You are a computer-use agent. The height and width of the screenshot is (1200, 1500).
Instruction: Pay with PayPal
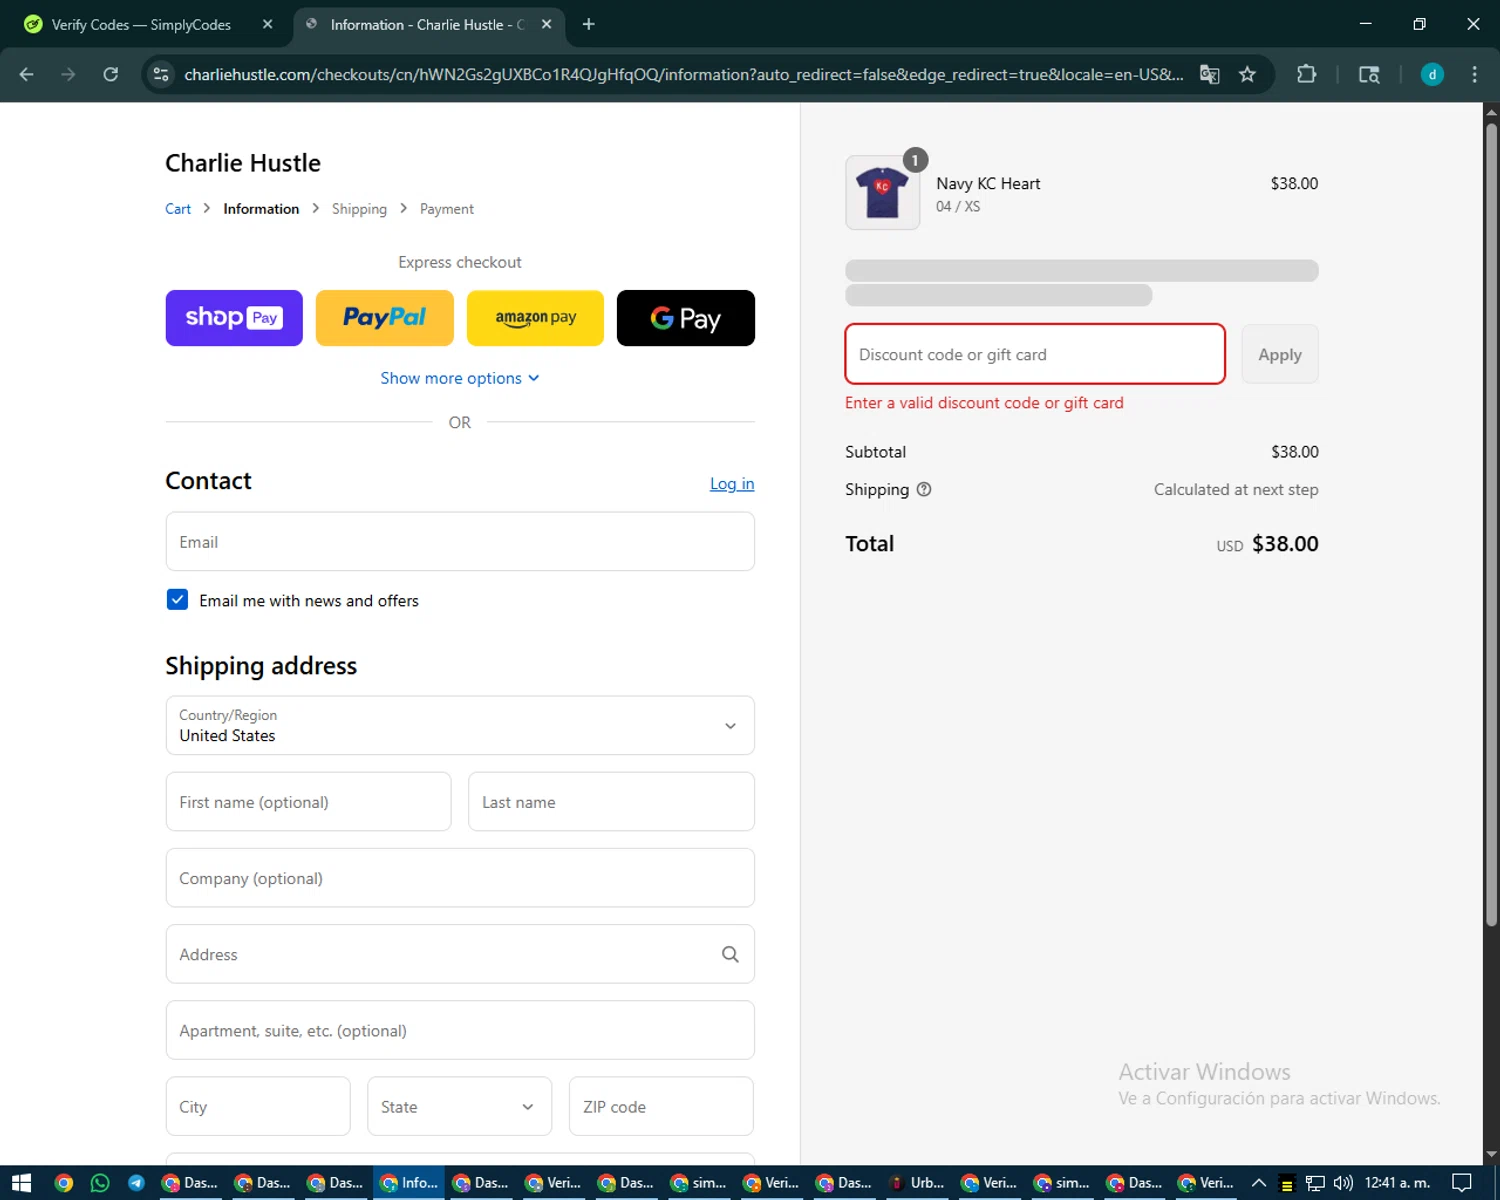click(x=385, y=318)
